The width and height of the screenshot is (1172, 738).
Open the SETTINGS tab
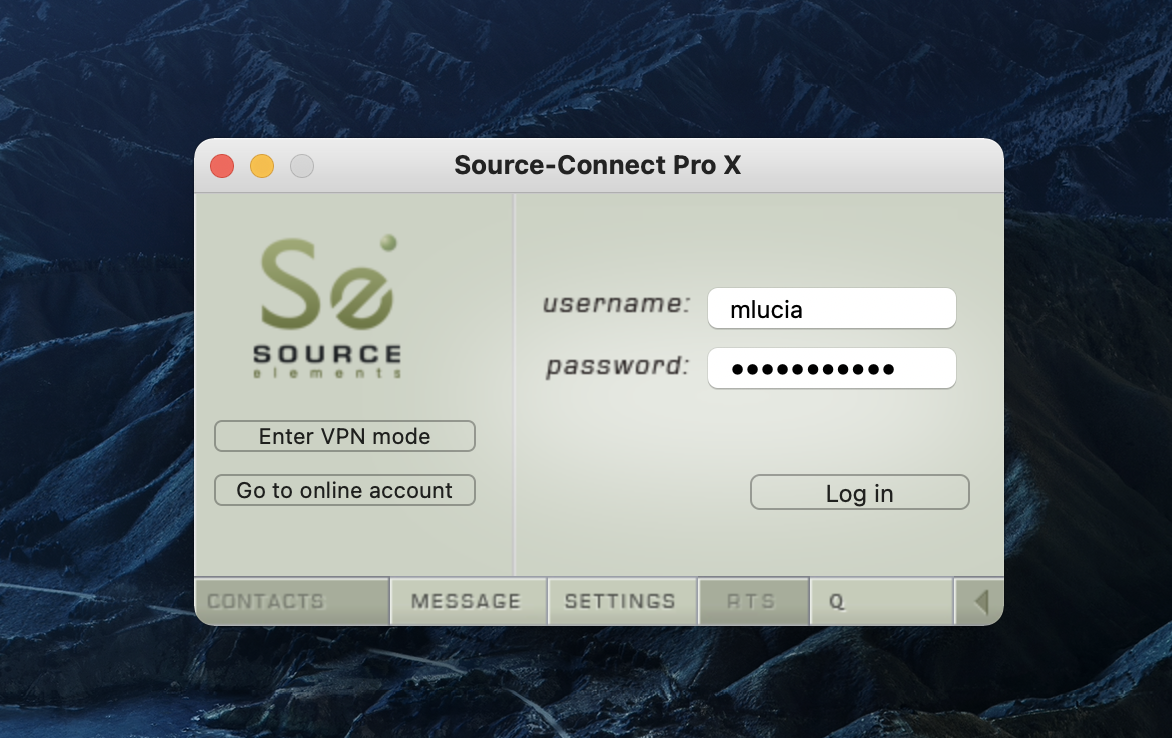coord(620,601)
